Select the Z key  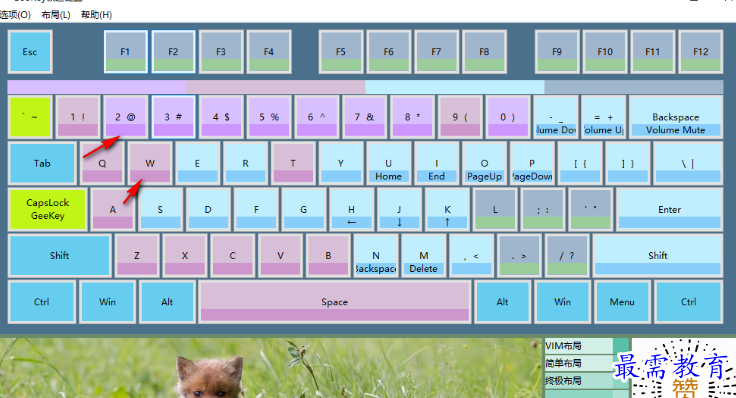click(x=137, y=255)
